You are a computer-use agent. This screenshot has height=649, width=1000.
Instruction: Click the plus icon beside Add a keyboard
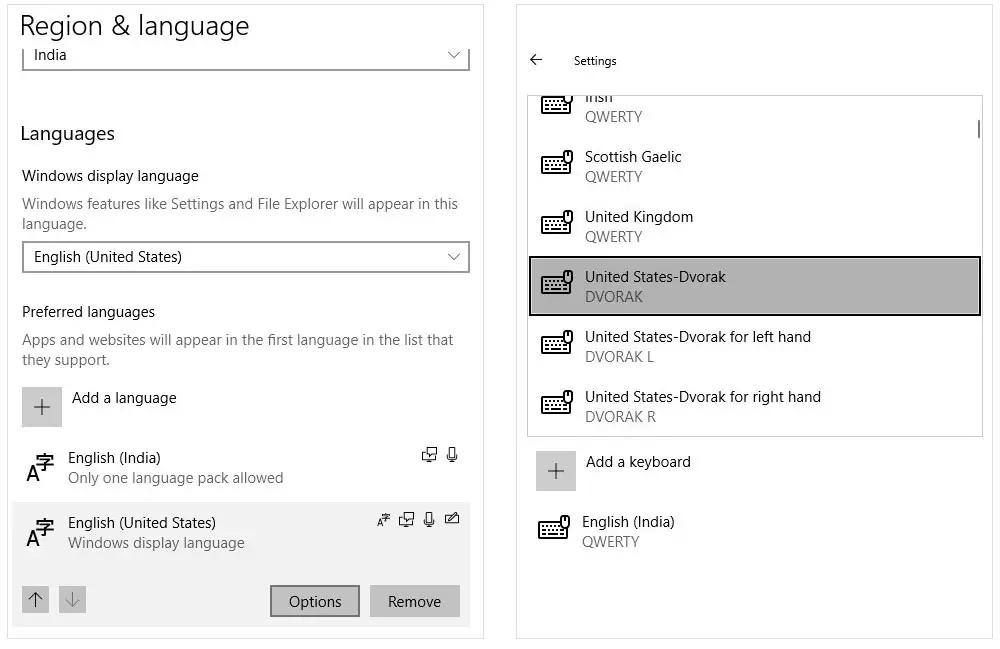point(555,471)
